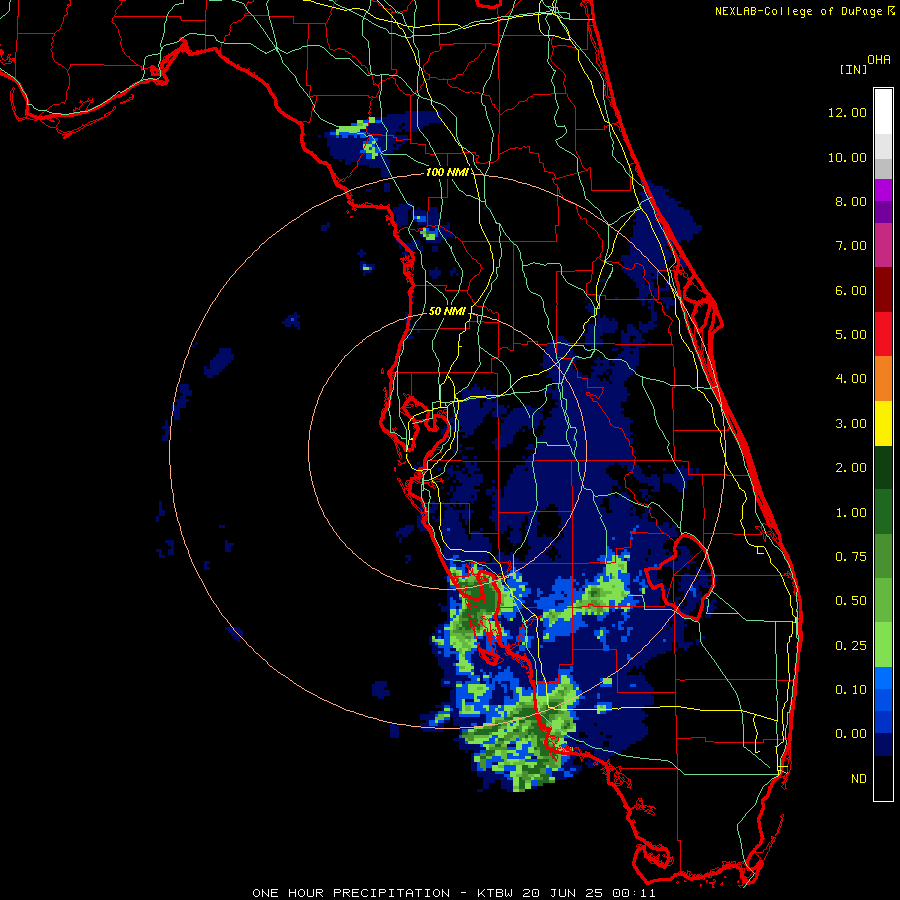Select the 0.00 legend value
The width and height of the screenshot is (900, 900).
pos(851,734)
